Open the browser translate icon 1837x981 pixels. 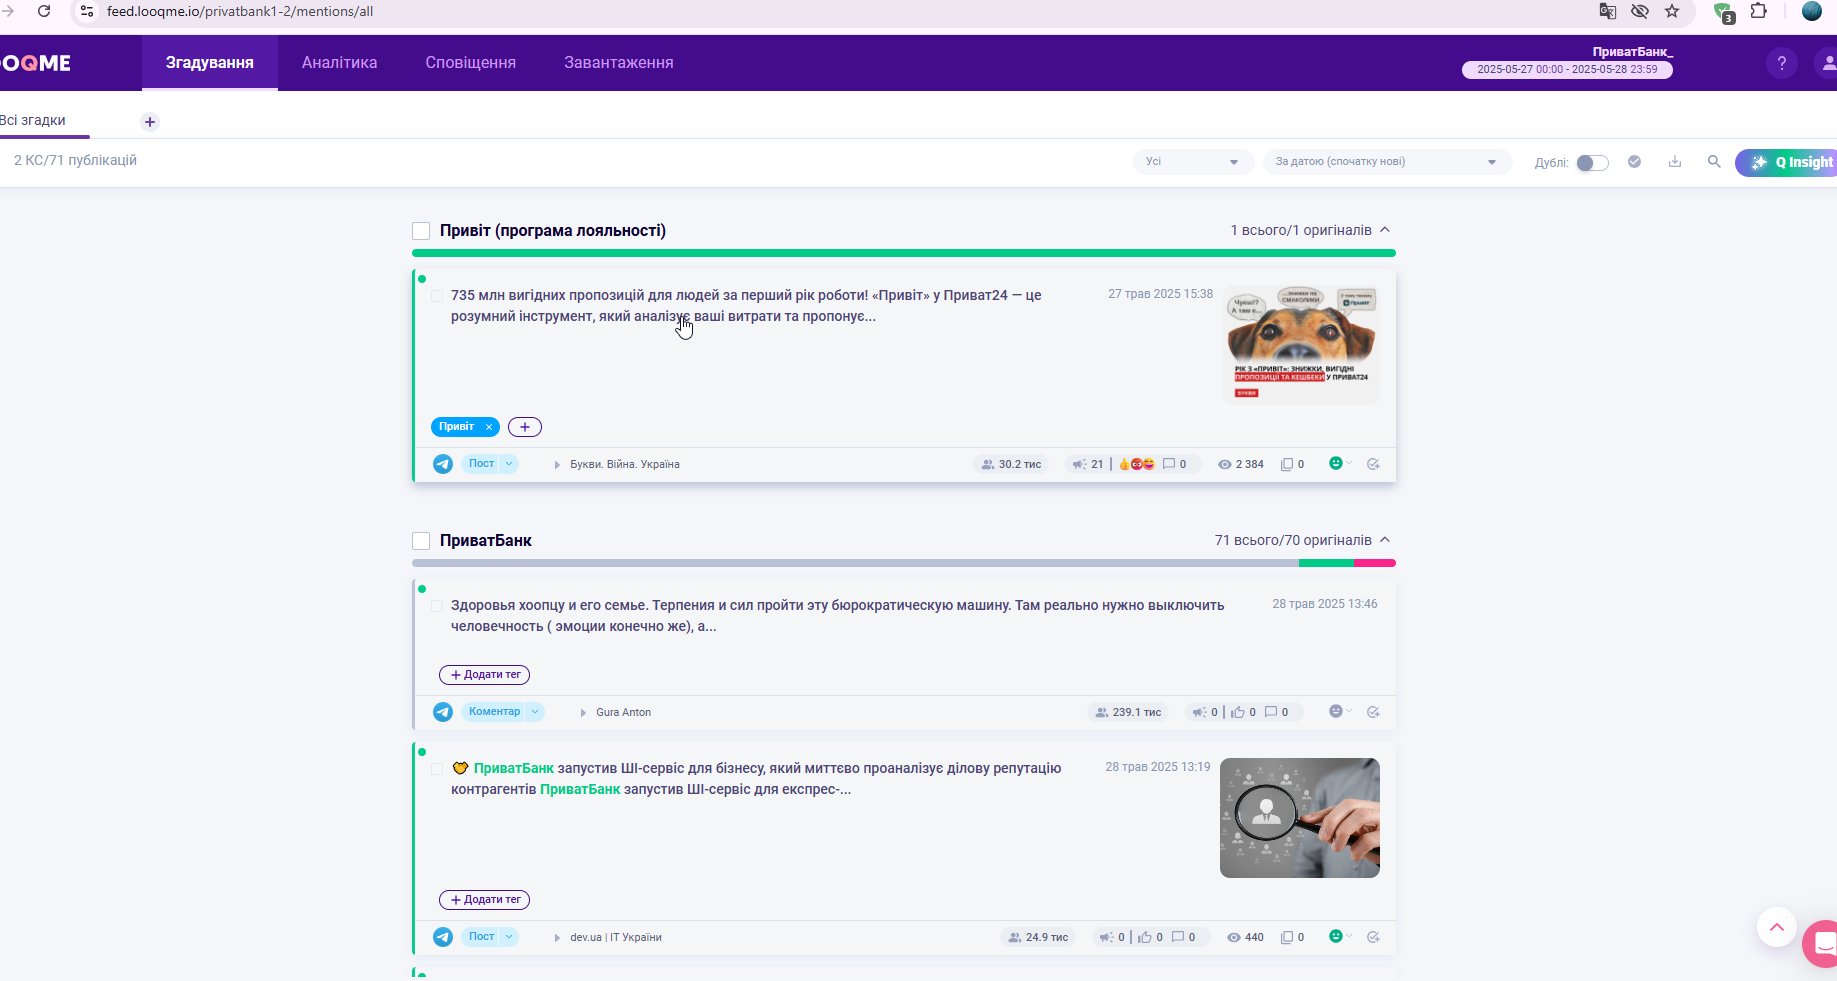1608,11
